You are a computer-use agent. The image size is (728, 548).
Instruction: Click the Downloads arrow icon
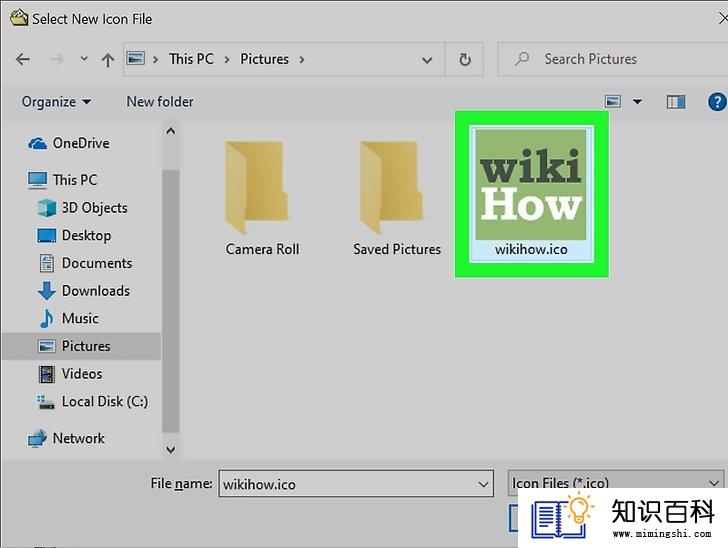tap(46, 291)
